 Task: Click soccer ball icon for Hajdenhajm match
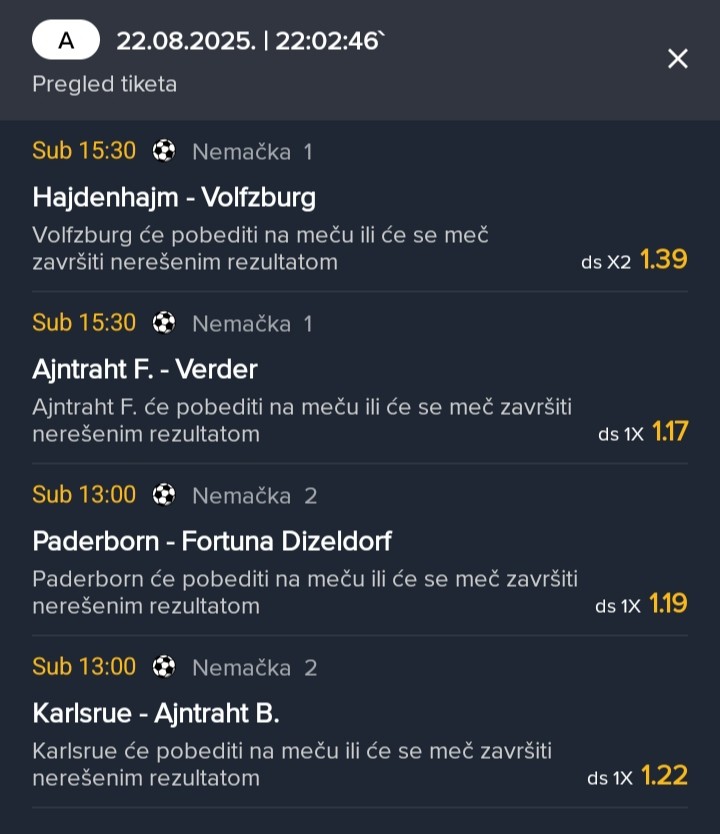pos(164,151)
